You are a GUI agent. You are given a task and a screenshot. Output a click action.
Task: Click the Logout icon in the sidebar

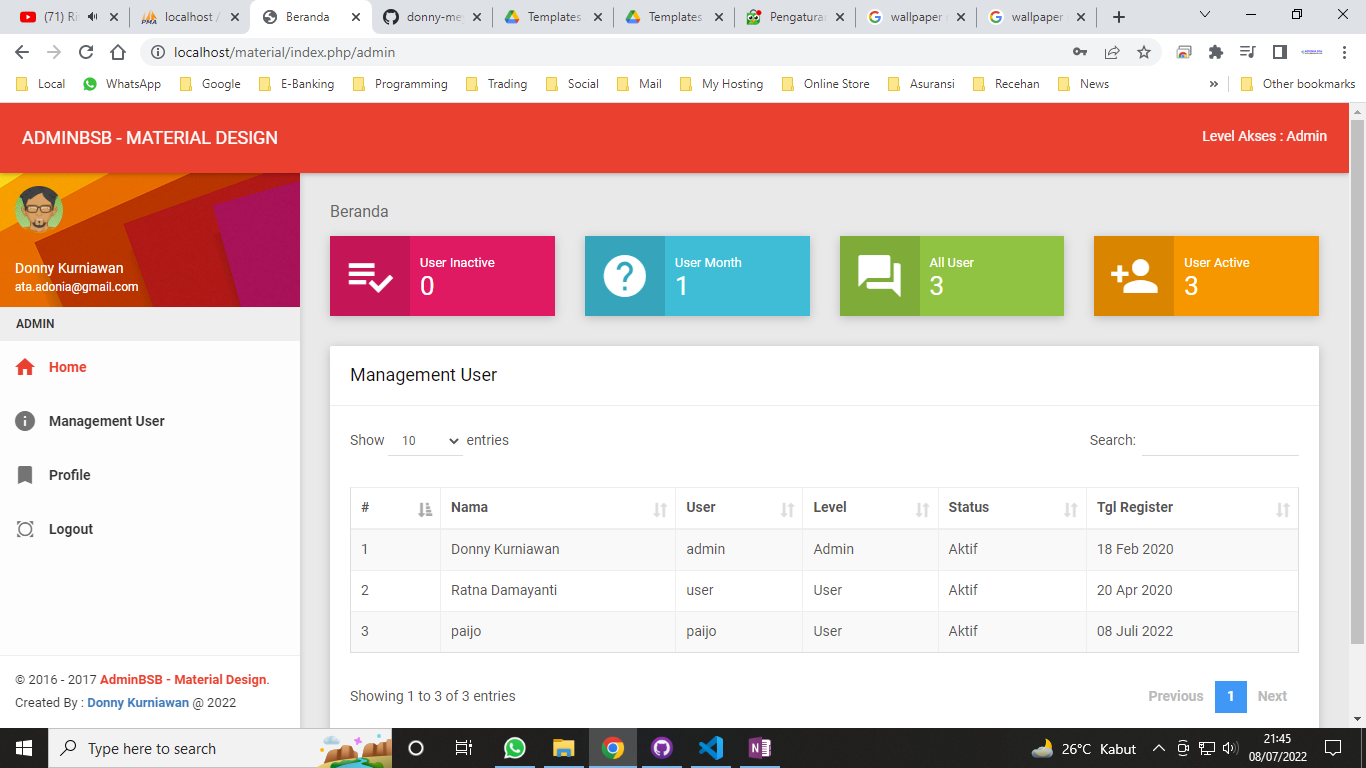[25, 529]
